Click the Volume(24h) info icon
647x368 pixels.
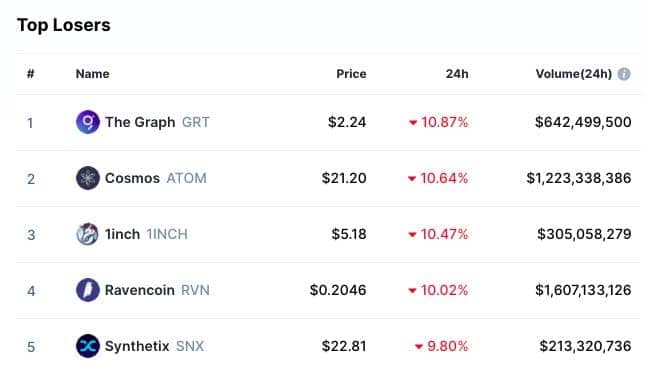[624, 74]
